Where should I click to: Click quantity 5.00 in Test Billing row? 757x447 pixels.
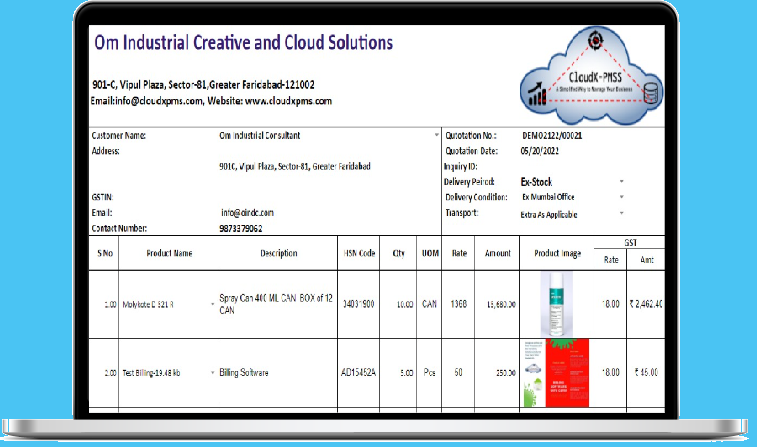407,373
